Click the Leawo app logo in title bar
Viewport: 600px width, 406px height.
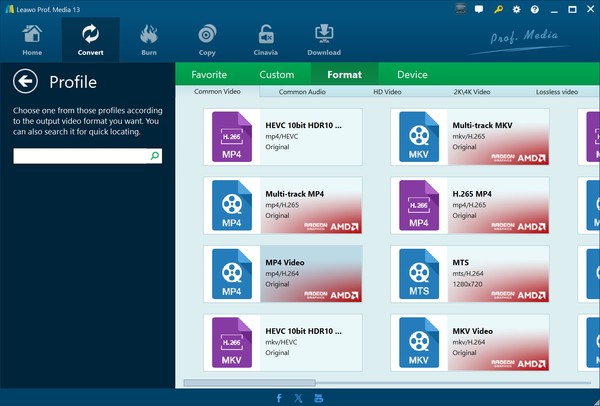point(10,9)
